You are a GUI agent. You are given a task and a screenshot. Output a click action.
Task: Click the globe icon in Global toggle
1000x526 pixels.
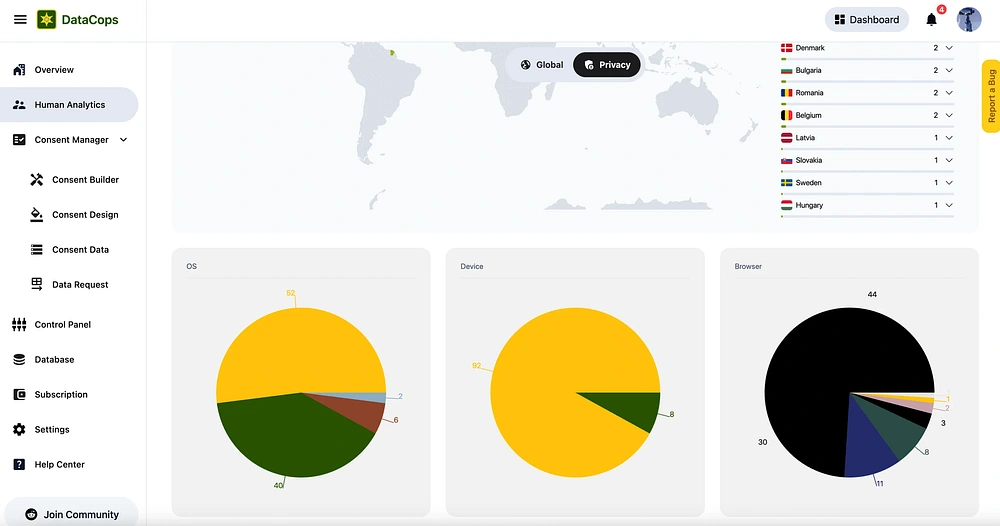click(x=526, y=64)
